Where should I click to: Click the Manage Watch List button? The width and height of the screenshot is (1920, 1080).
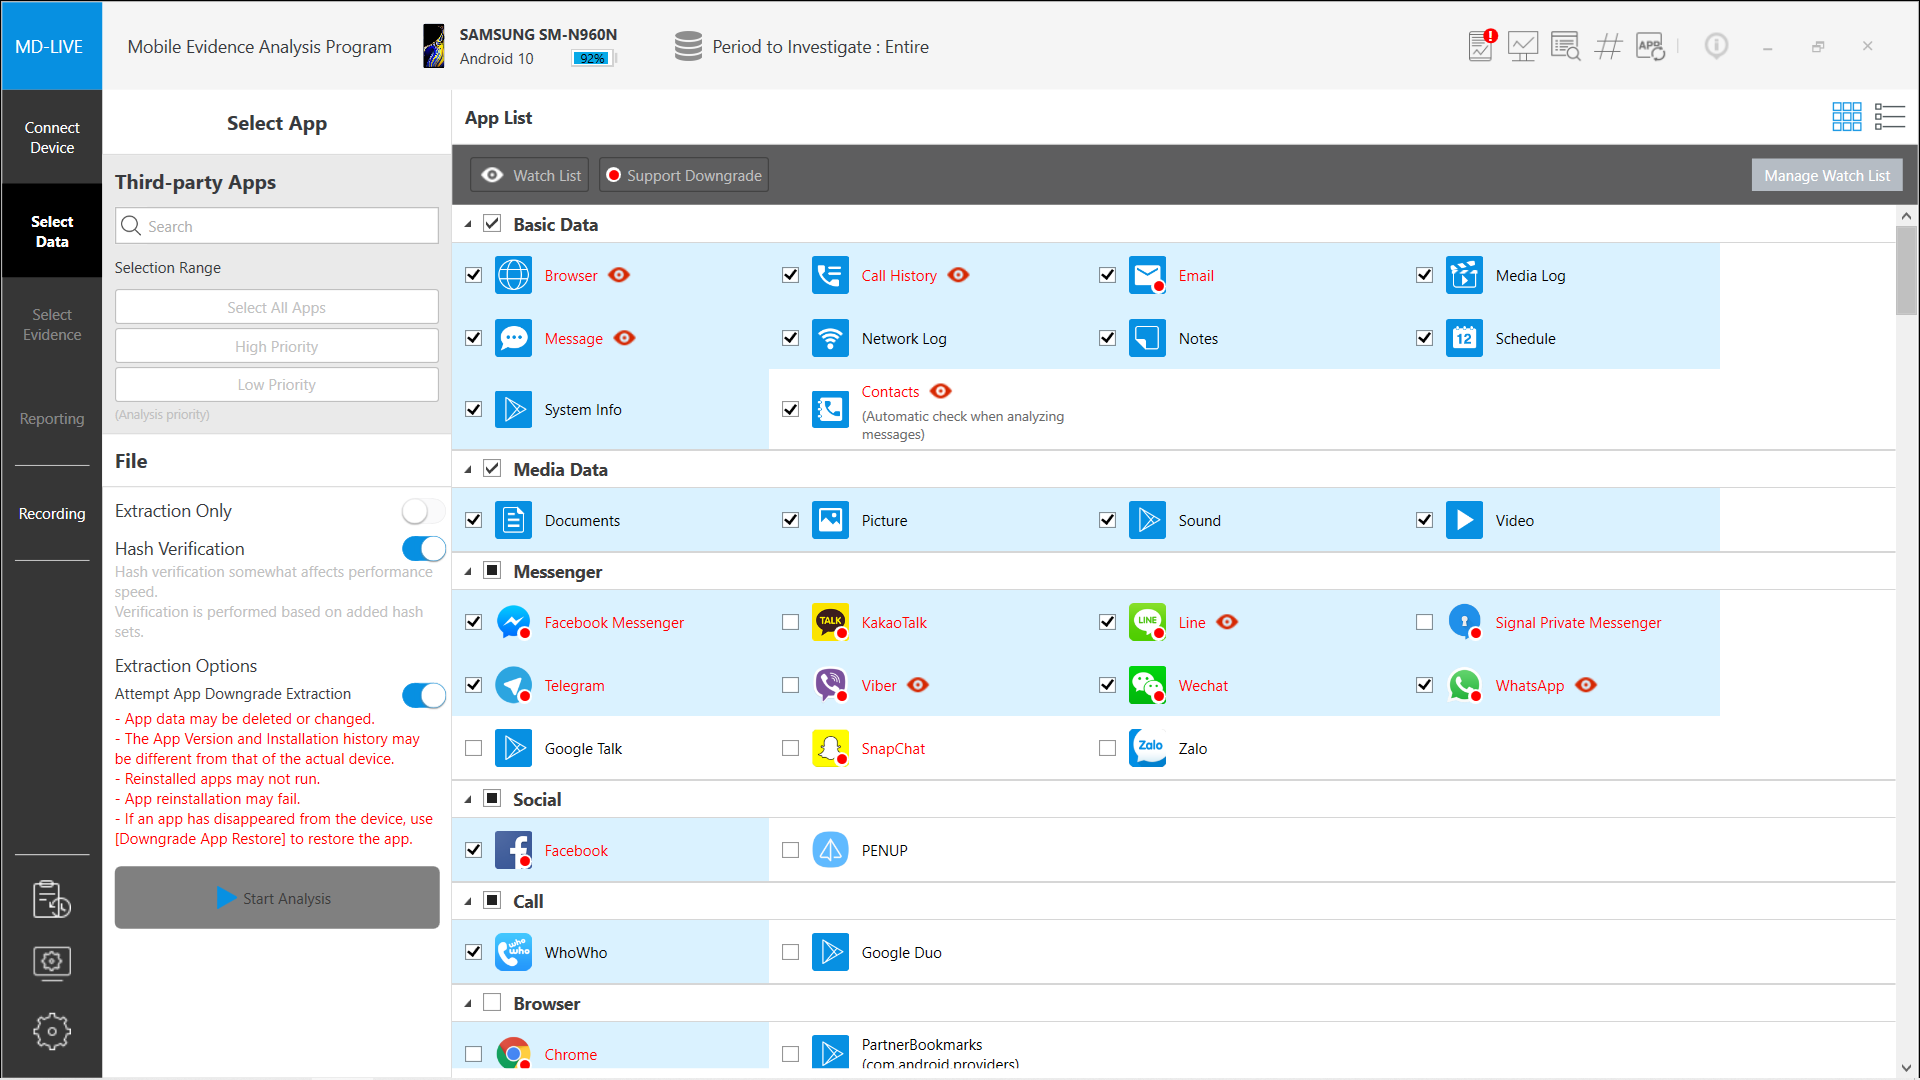tap(1826, 175)
